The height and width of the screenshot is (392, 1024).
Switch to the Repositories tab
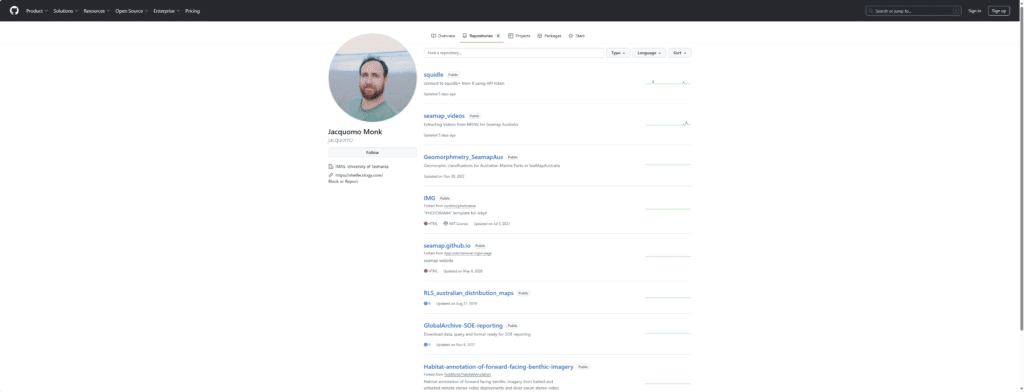tap(481, 36)
